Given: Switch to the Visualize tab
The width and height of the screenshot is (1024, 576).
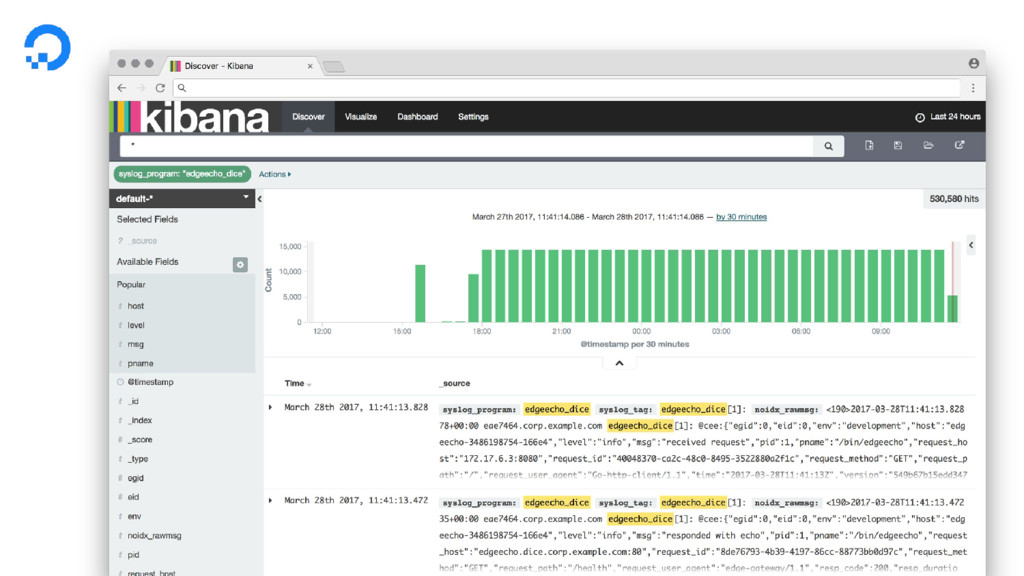Looking at the screenshot, I should tap(360, 117).
